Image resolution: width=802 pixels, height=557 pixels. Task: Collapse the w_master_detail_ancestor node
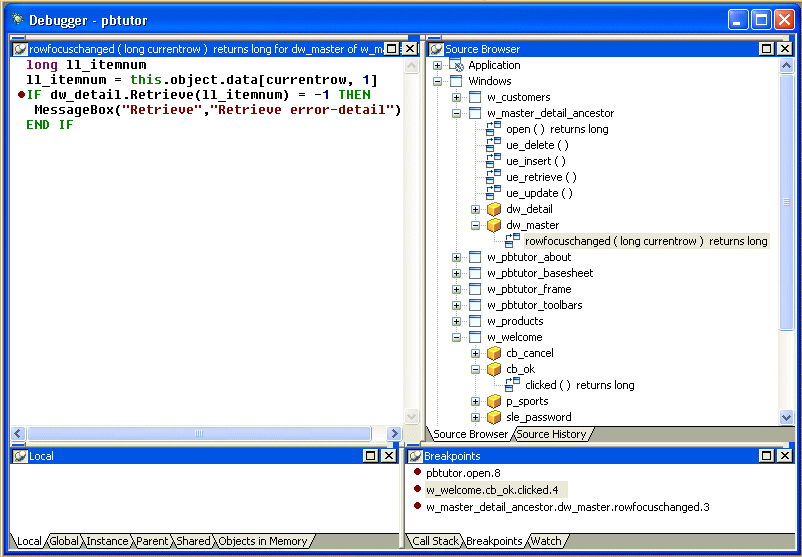tap(456, 113)
